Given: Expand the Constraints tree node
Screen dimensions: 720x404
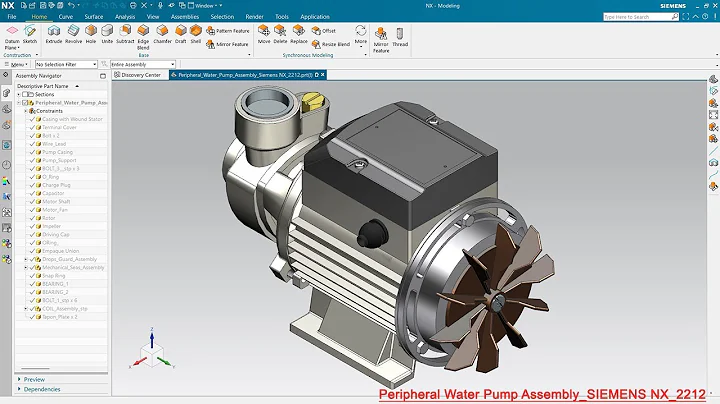Looking at the screenshot, I should (26, 111).
